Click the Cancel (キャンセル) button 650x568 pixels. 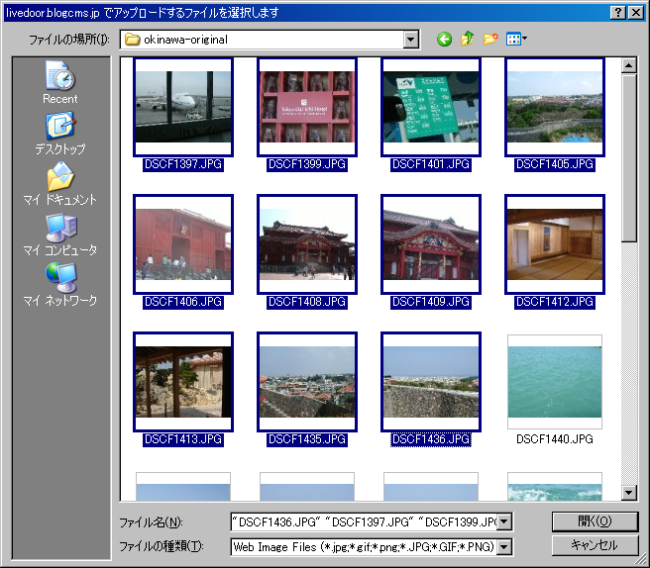[x=595, y=545]
